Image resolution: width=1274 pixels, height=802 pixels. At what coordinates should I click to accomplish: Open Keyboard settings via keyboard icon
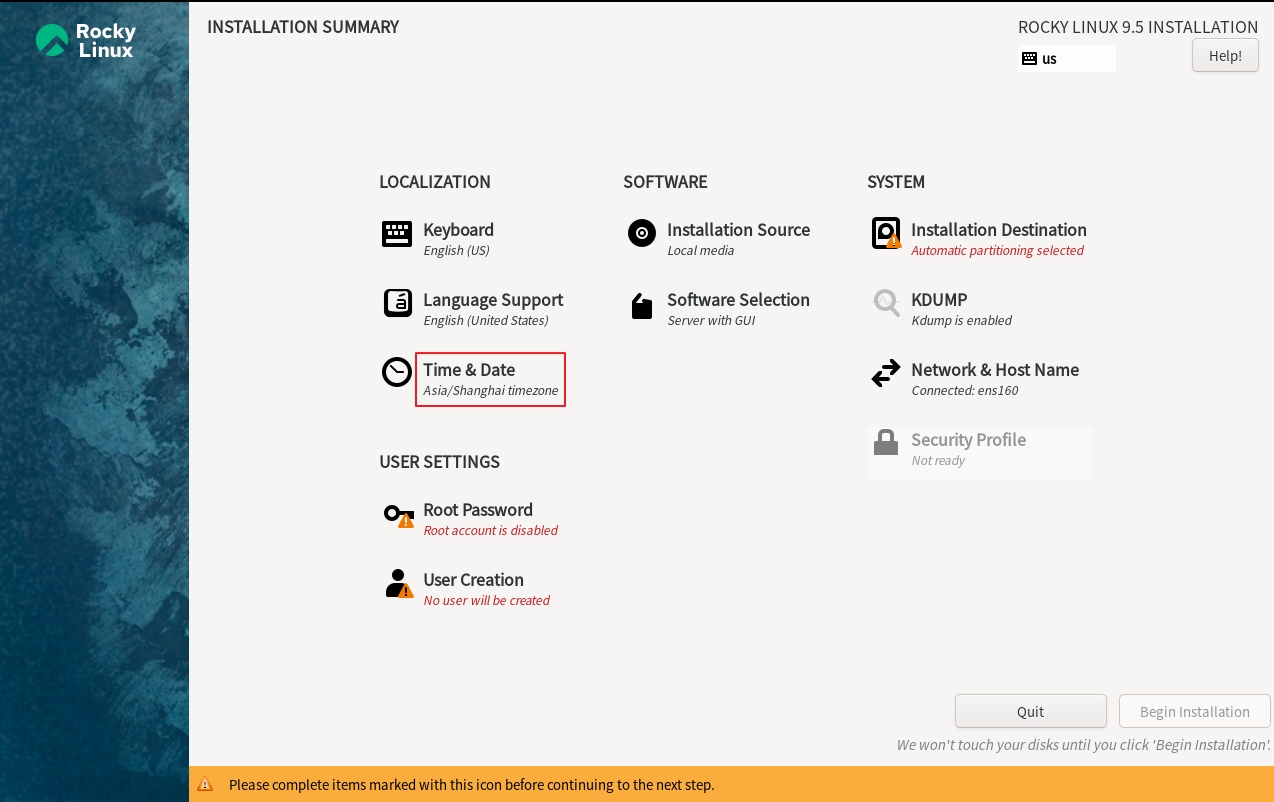(397, 234)
